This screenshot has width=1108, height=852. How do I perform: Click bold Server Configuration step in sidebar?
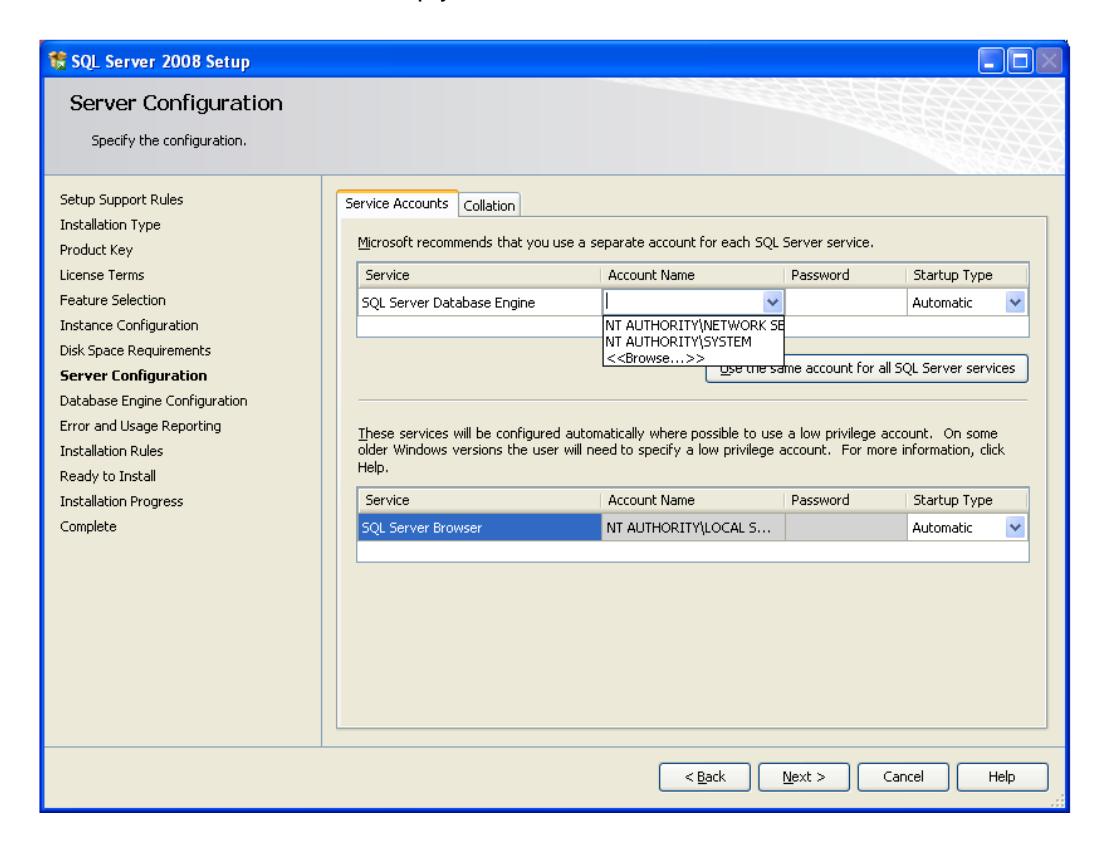click(x=133, y=376)
